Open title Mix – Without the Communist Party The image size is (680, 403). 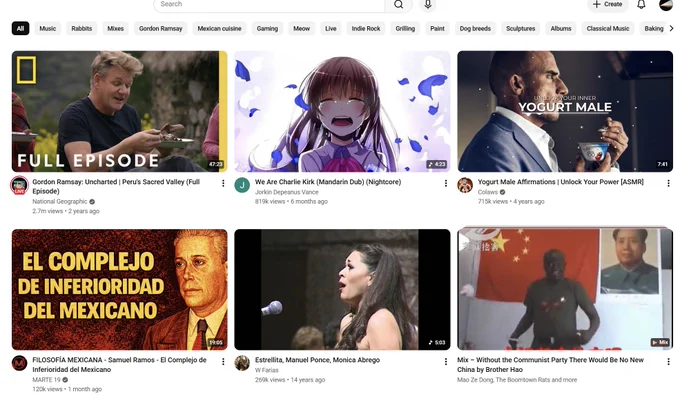coord(550,365)
